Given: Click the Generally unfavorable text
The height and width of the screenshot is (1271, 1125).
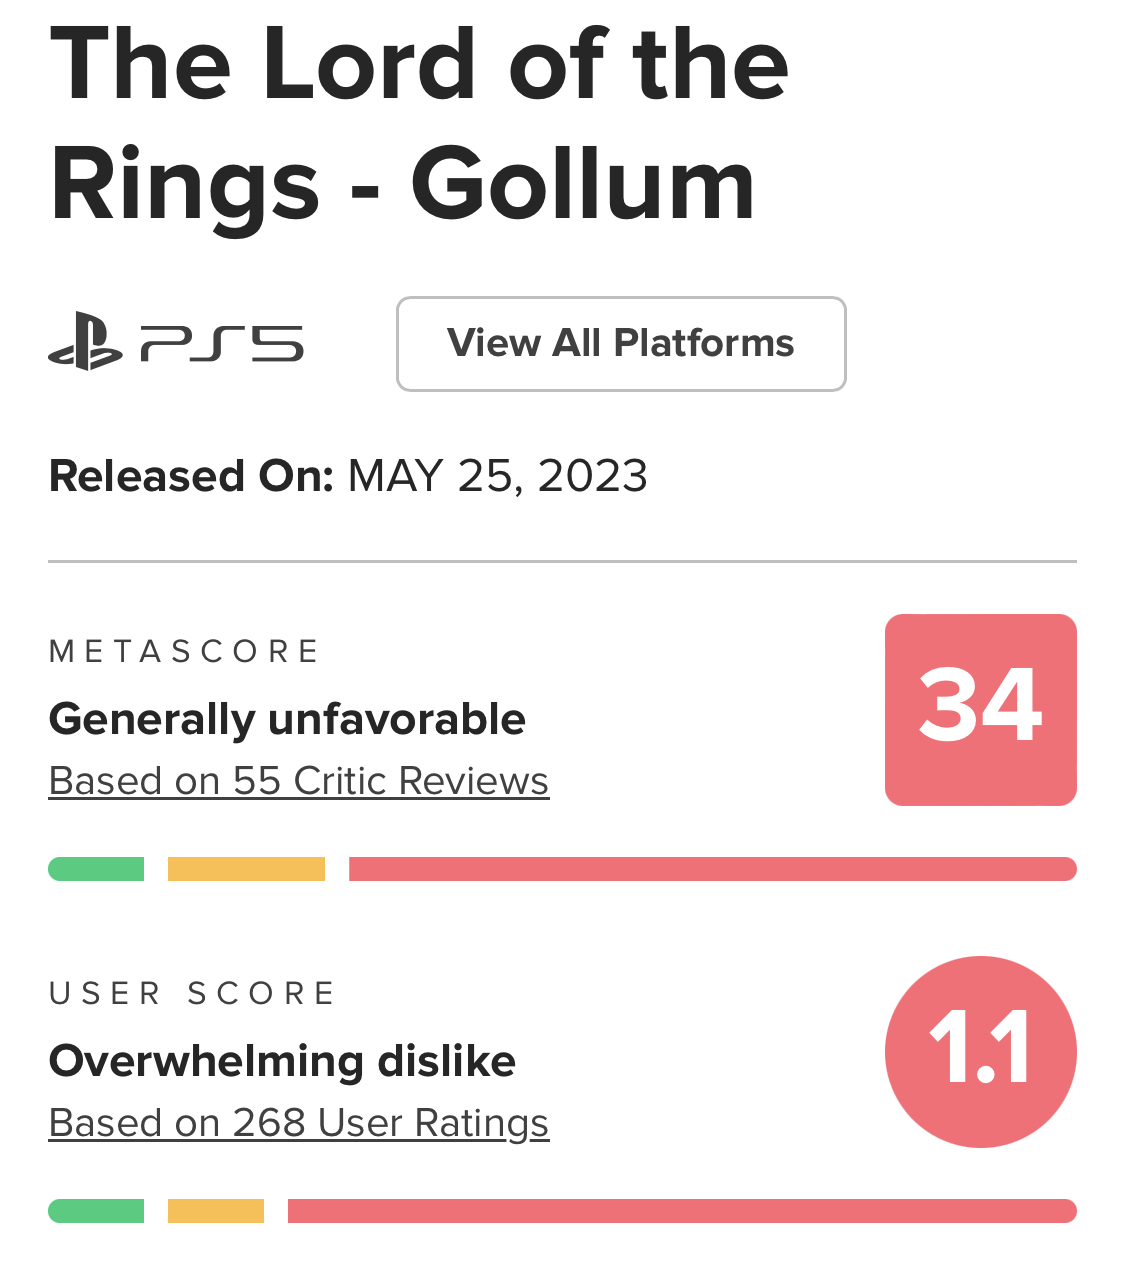Looking at the screenshot, I should coord(287,719).
